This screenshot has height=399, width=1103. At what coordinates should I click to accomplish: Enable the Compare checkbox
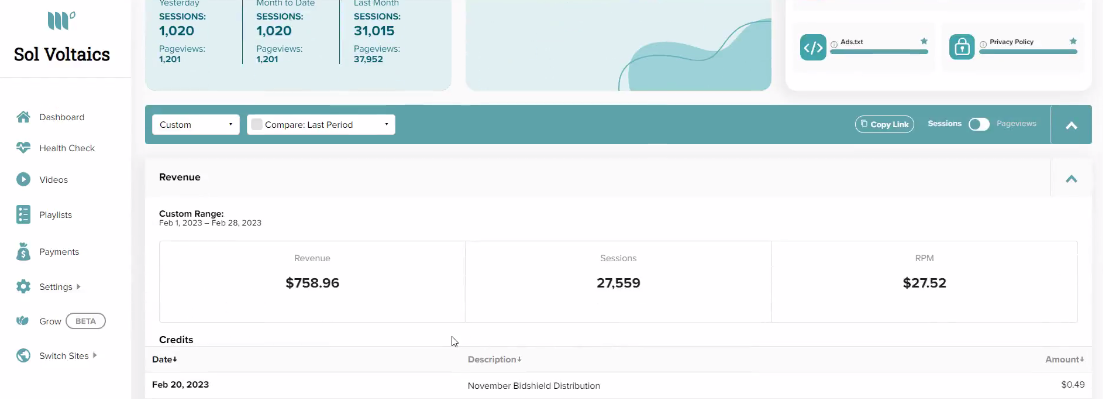click(x=257, y=125)
